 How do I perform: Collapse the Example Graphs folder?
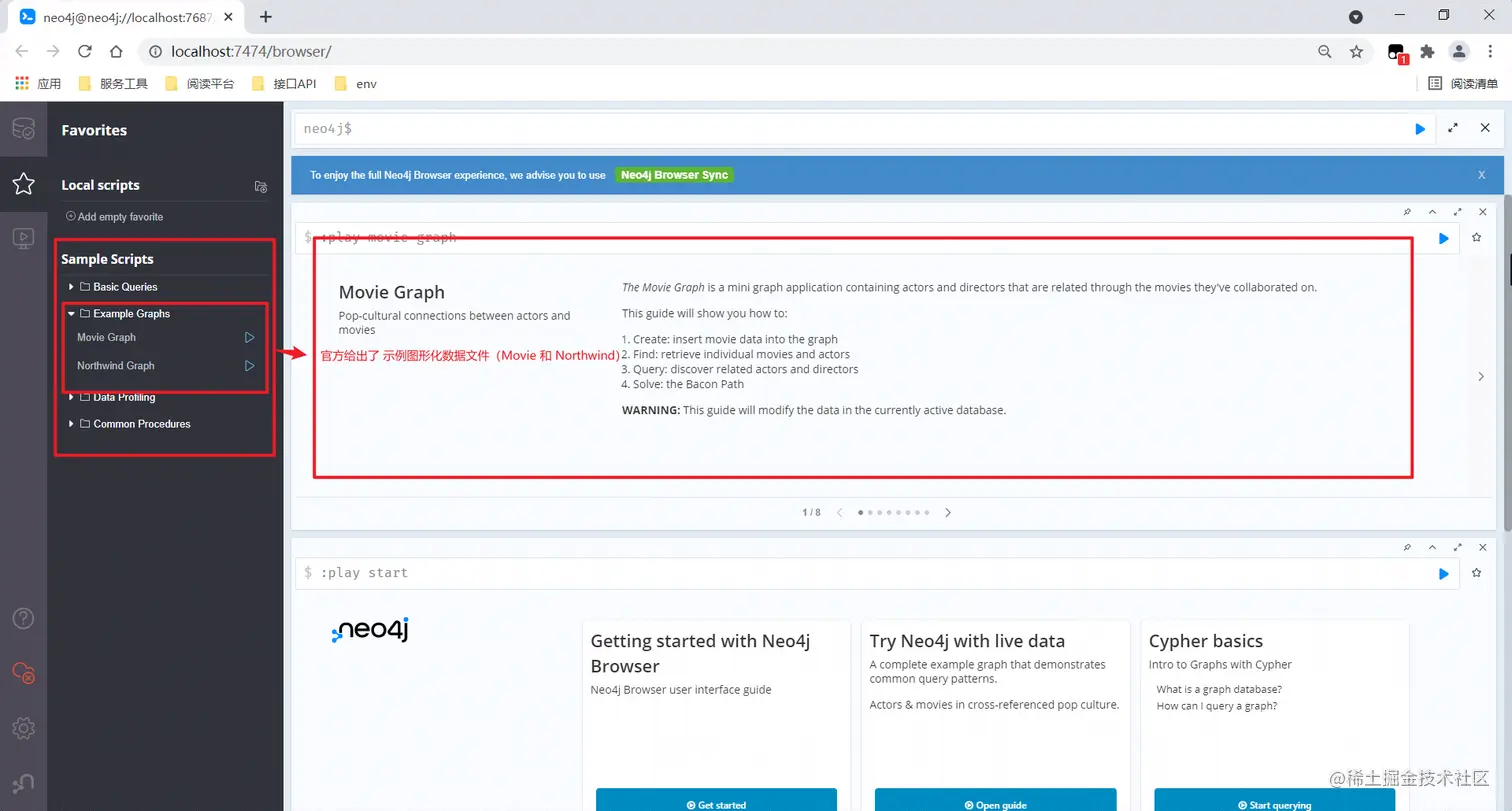coord(71,314)
